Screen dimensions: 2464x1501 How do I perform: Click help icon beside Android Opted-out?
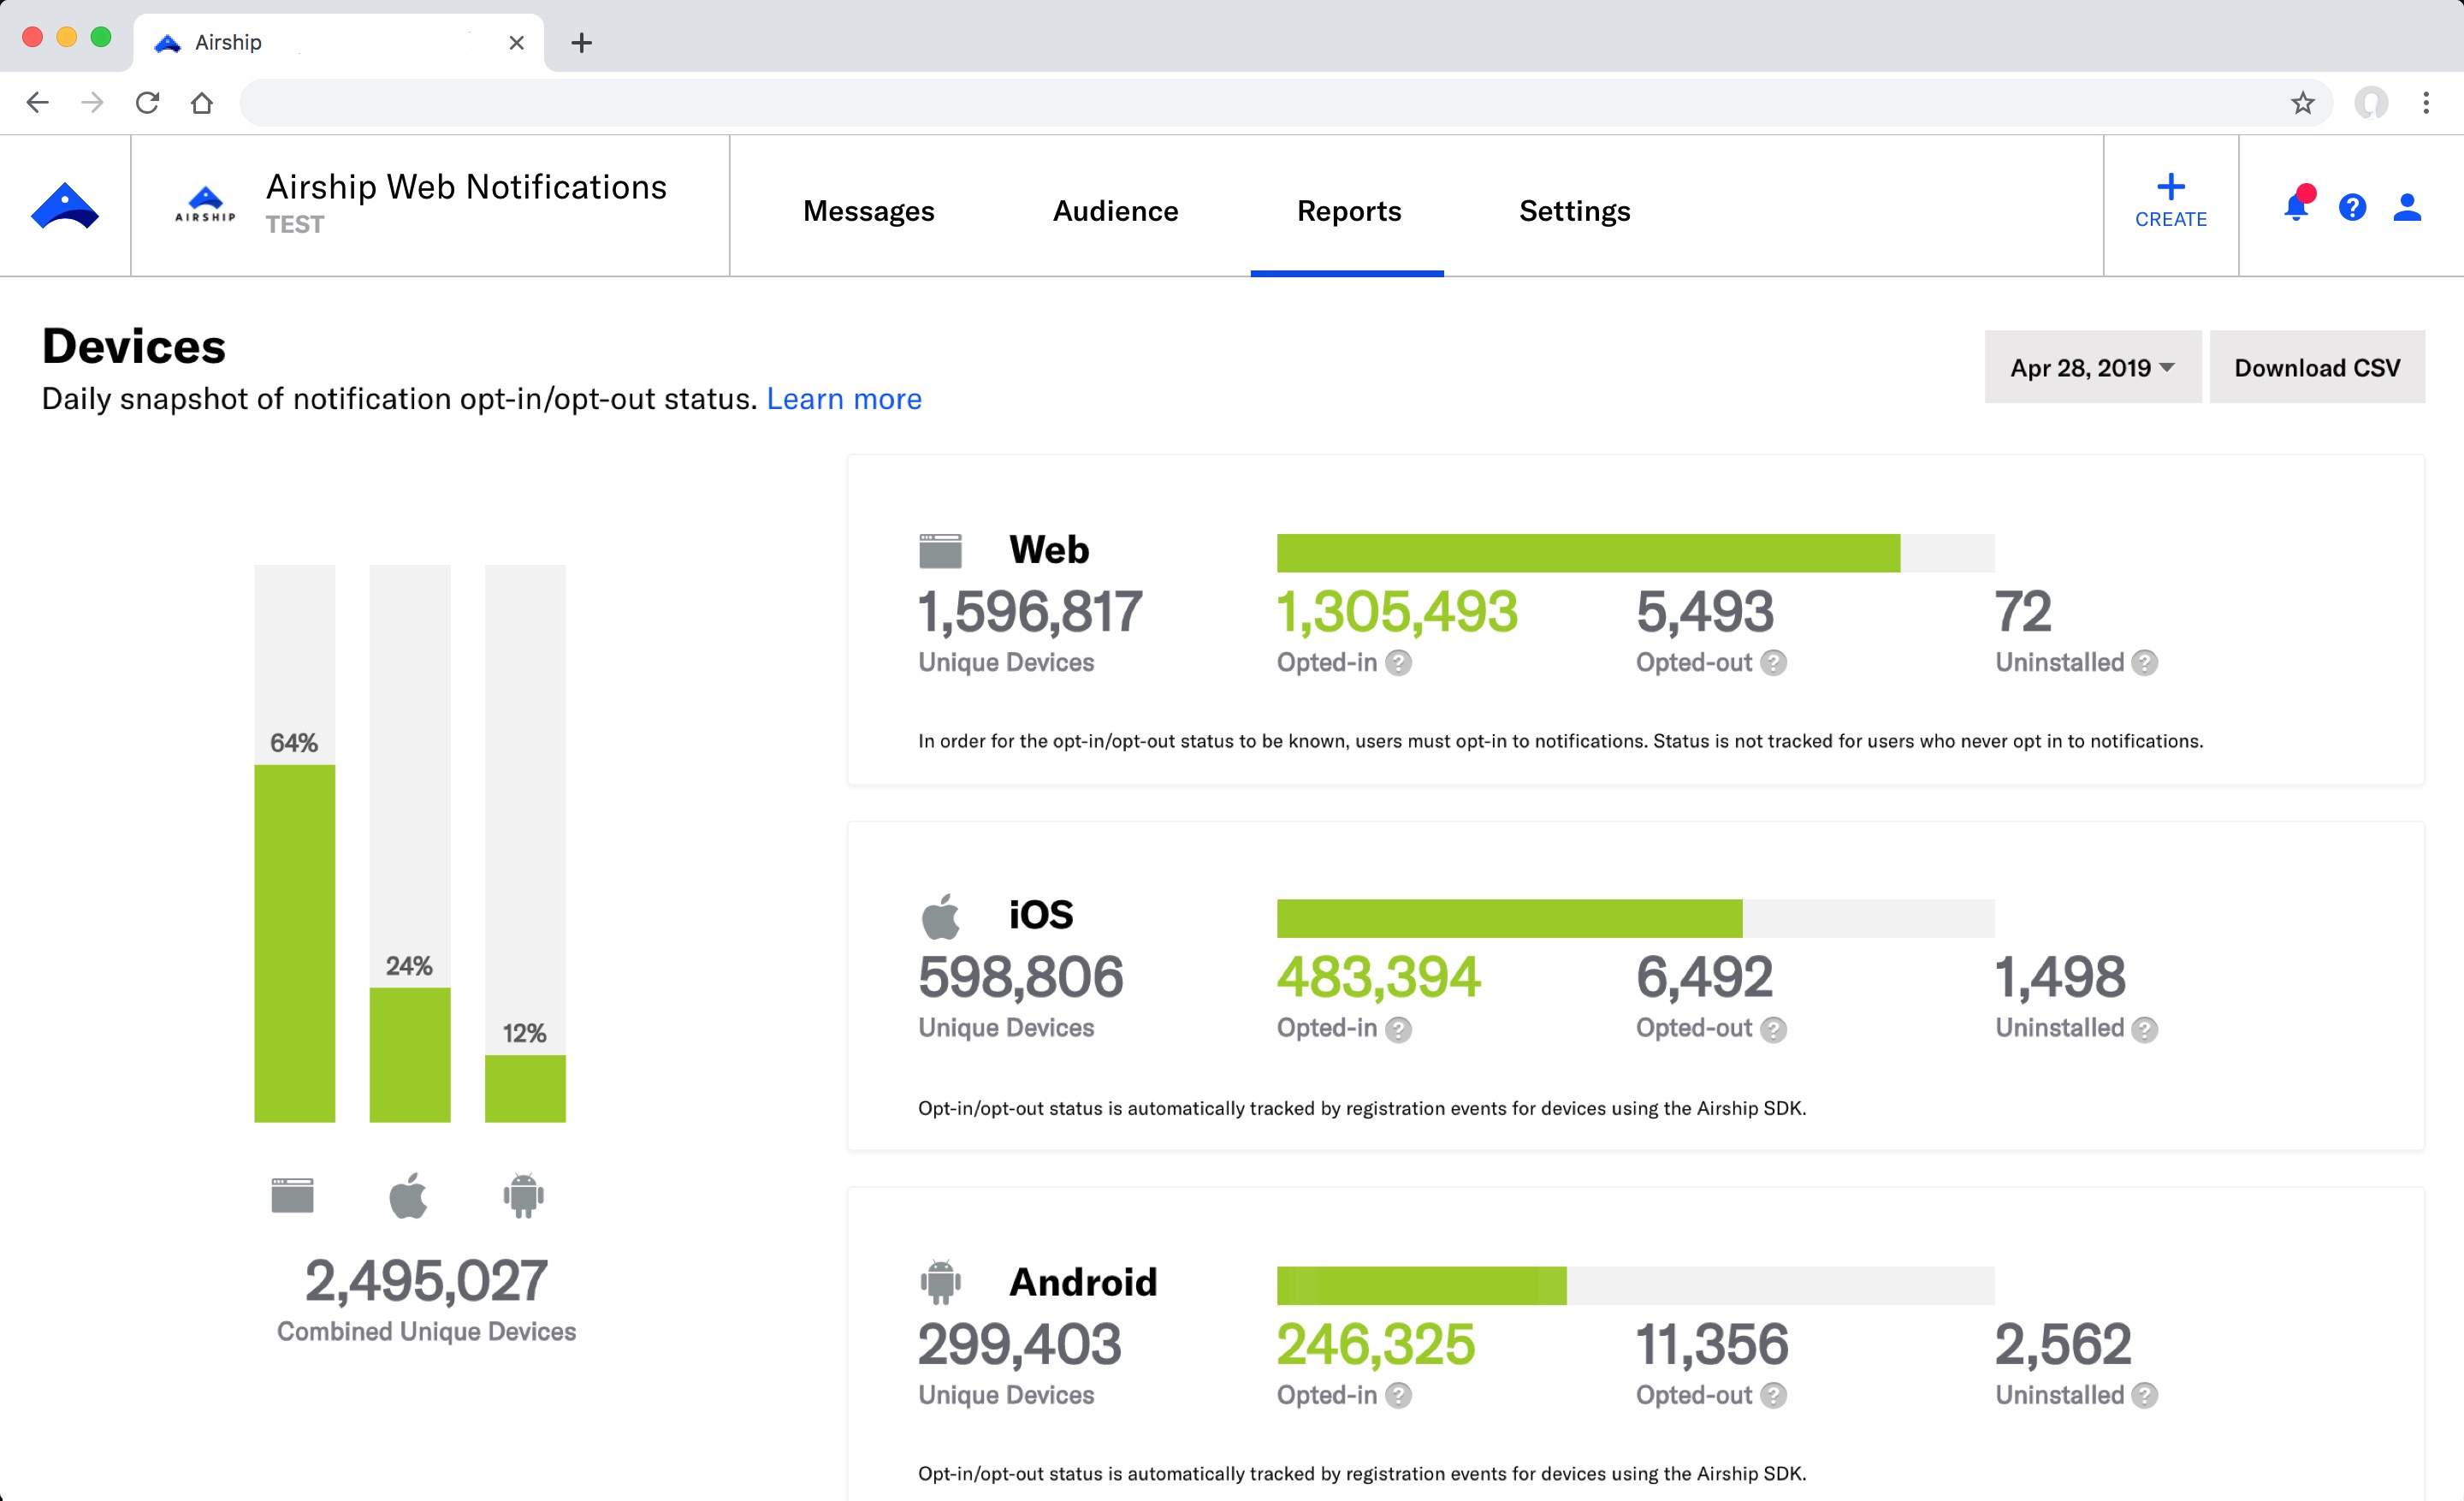(x=1773, y=1395)
